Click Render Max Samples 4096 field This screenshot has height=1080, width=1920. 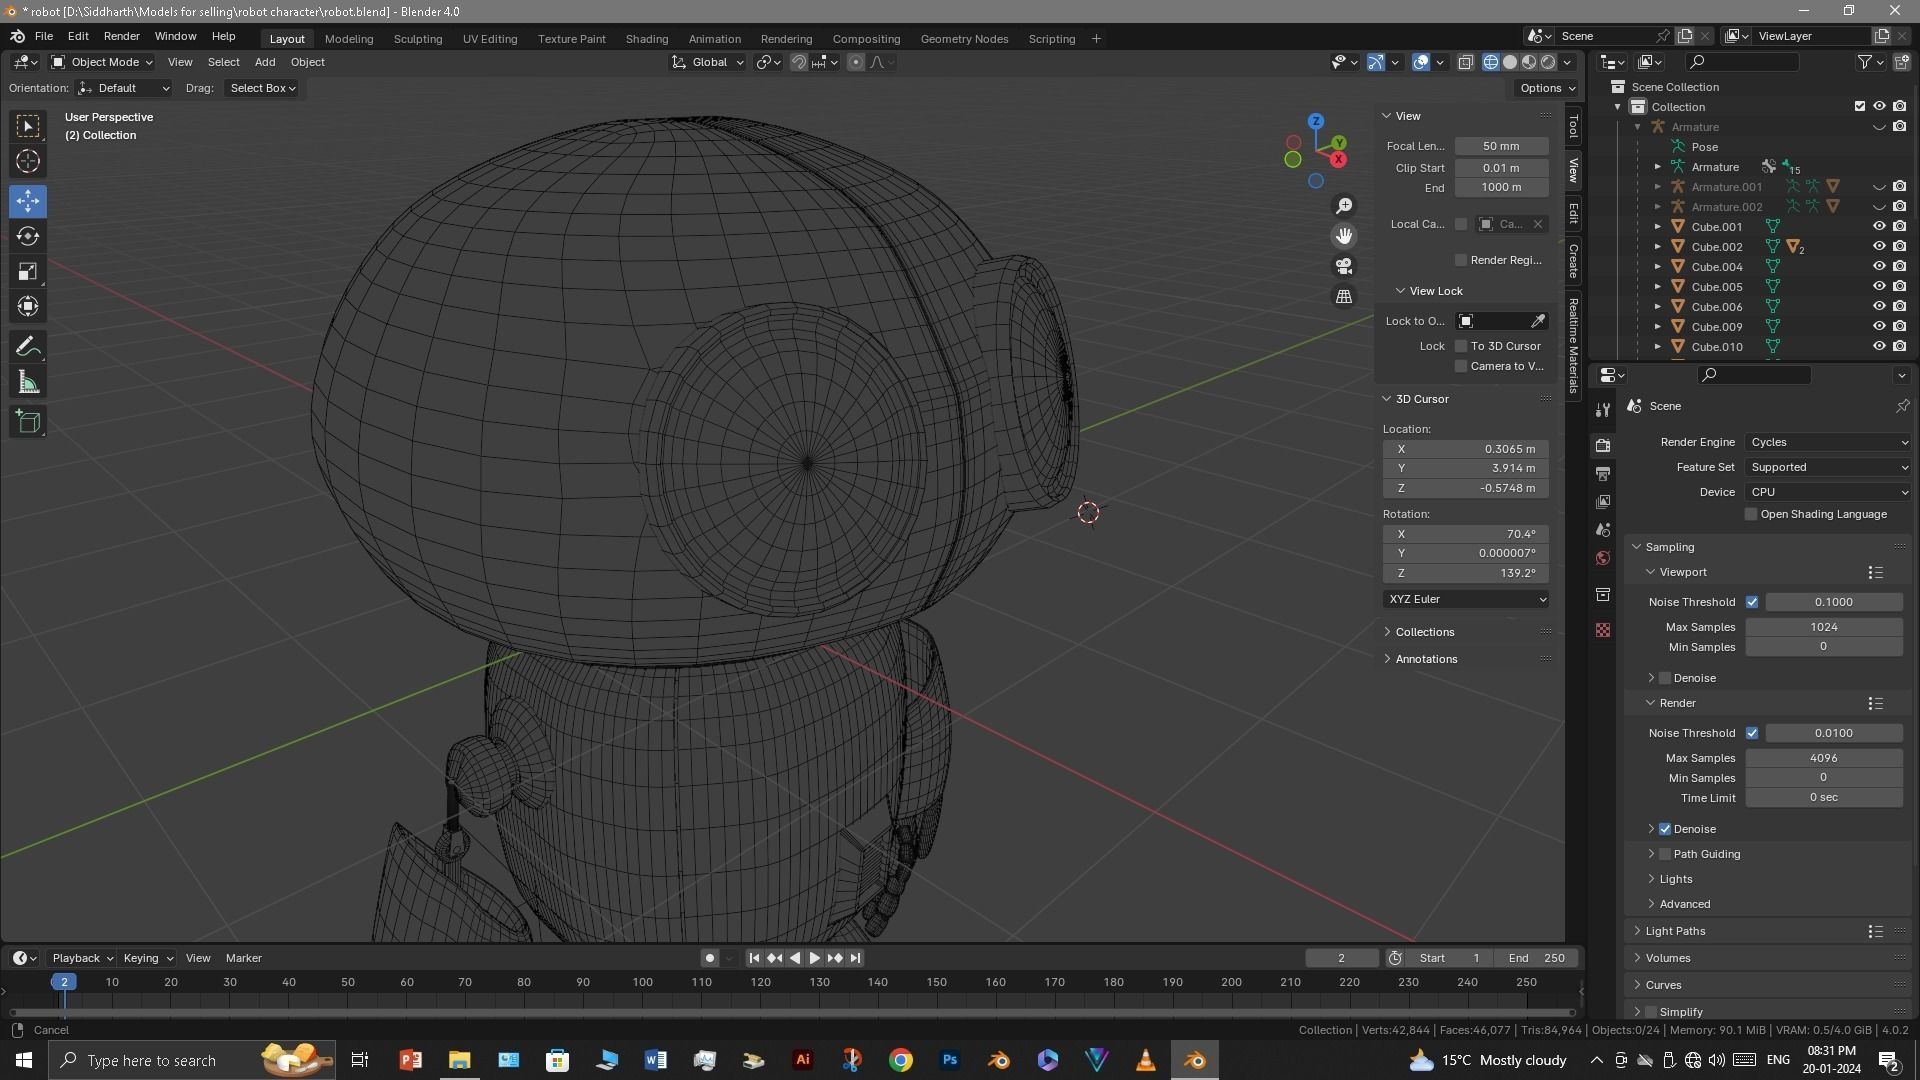click(x=1823, y=758)
